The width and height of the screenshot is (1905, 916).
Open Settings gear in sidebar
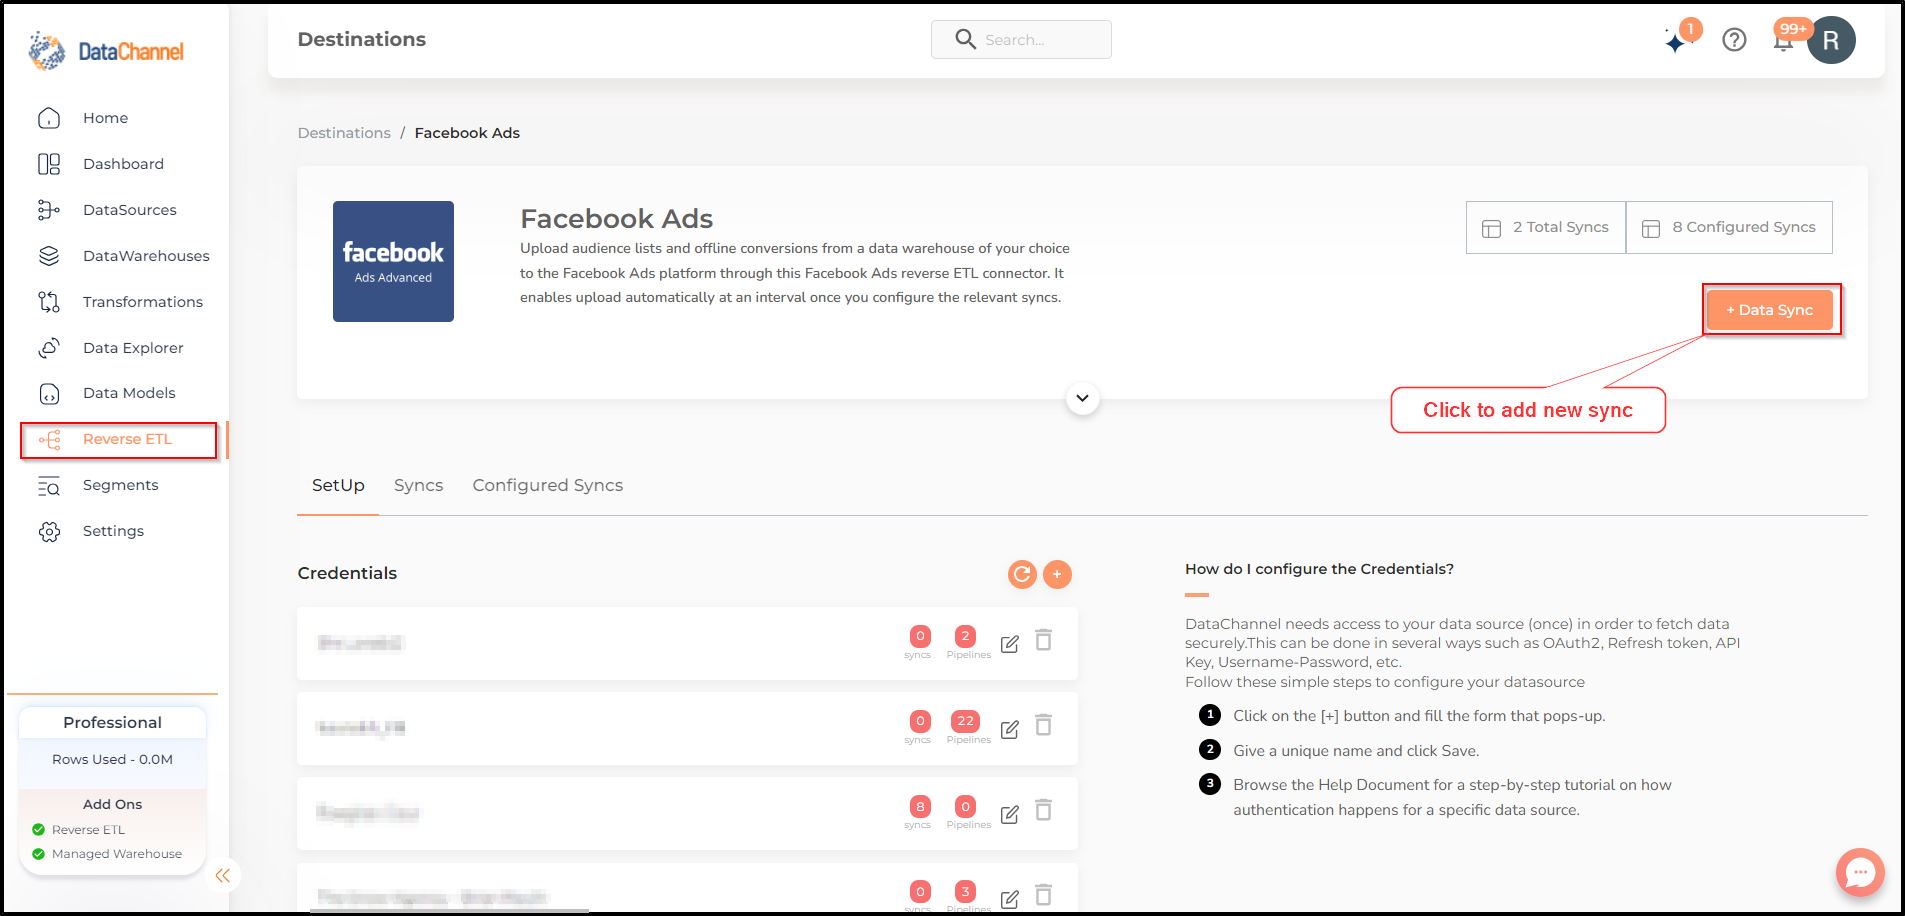click(x=49, y=532)
